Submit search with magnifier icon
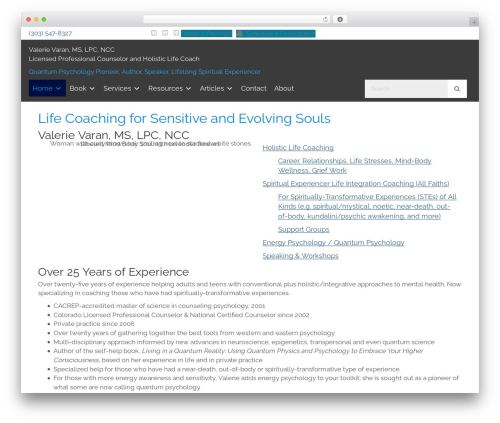The image size is (500, 423). 457,89
